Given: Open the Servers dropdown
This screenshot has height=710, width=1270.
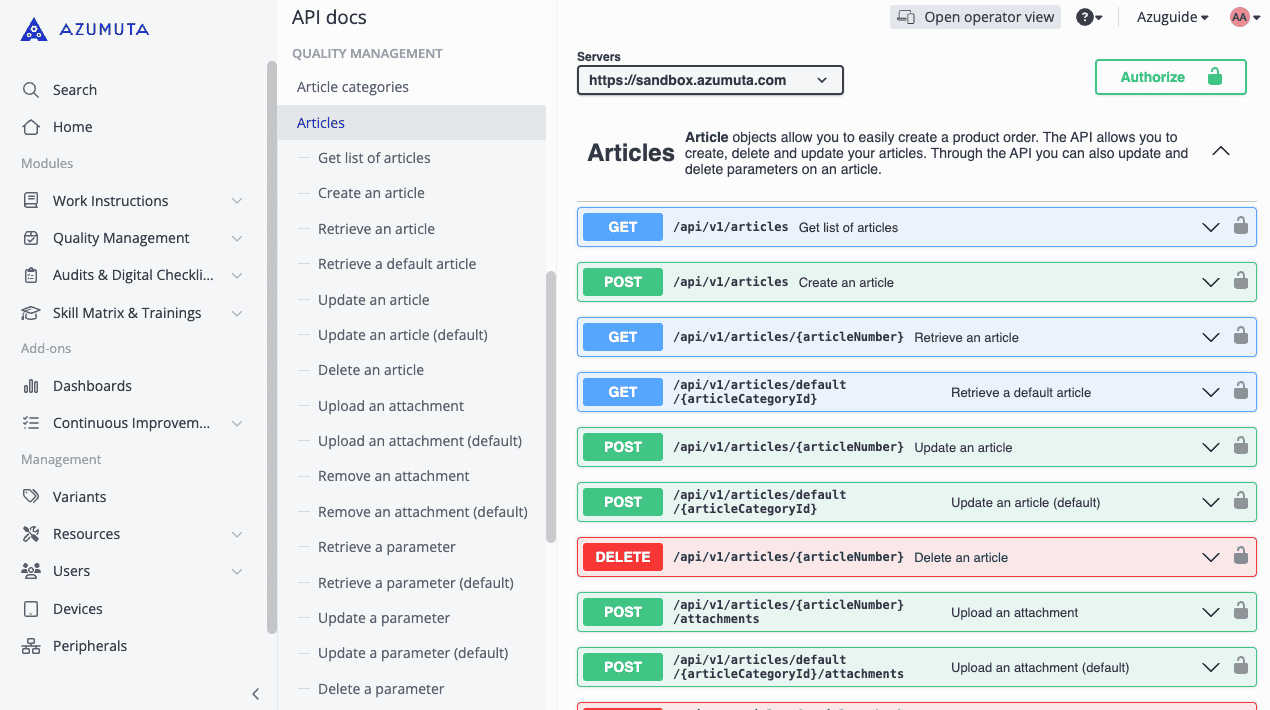Looking at the screenshot, I should (710, 80).
